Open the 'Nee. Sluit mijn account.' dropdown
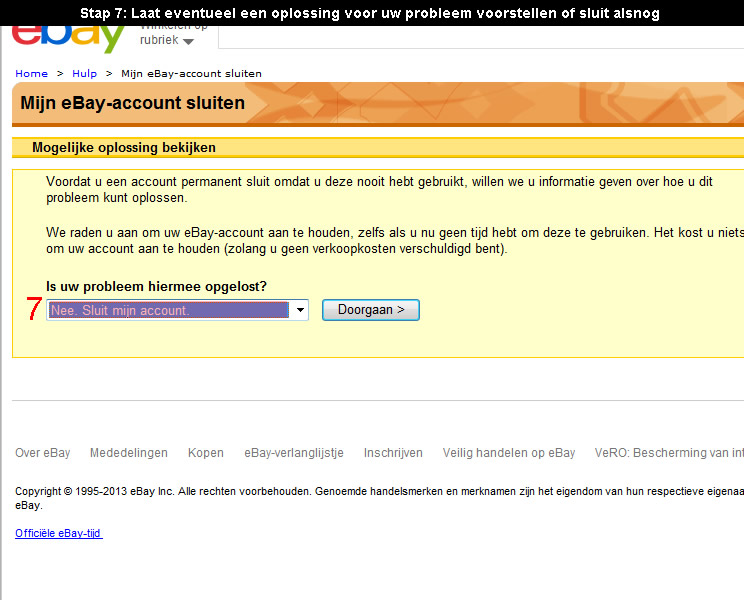 (x=177, y=310)
